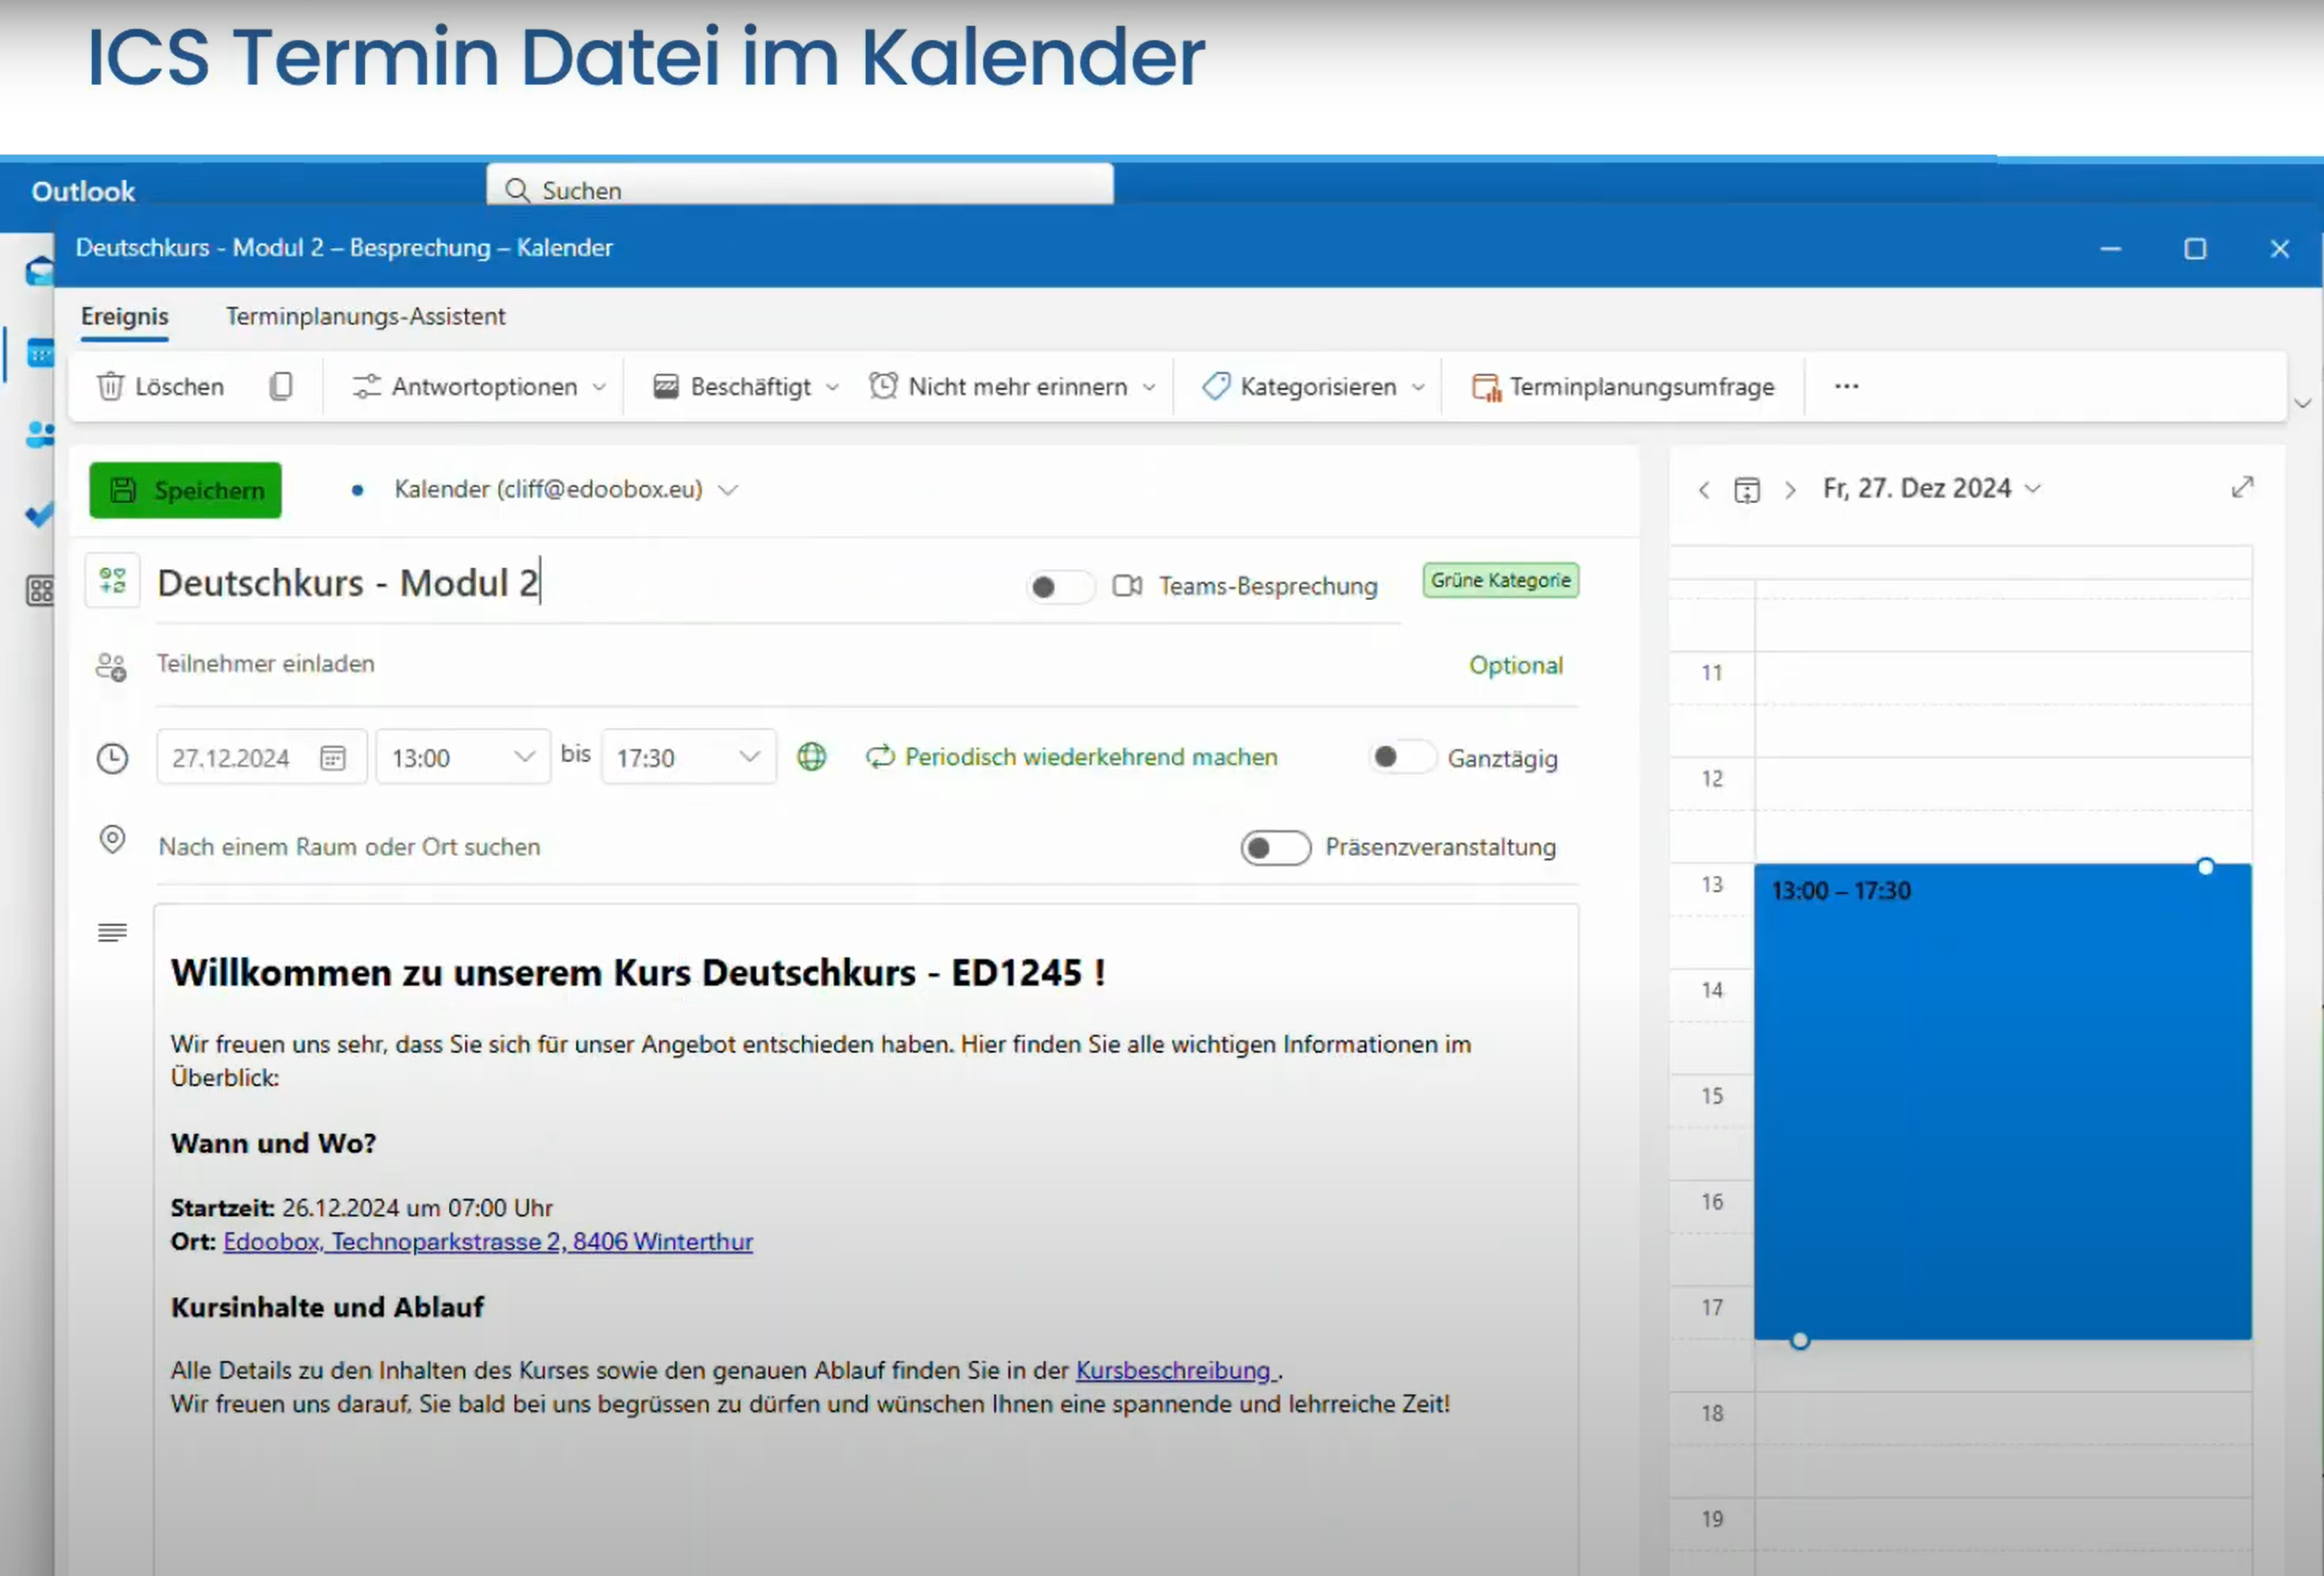Turn on Präsenzveranstaltung toggle

coord(1275,848)
